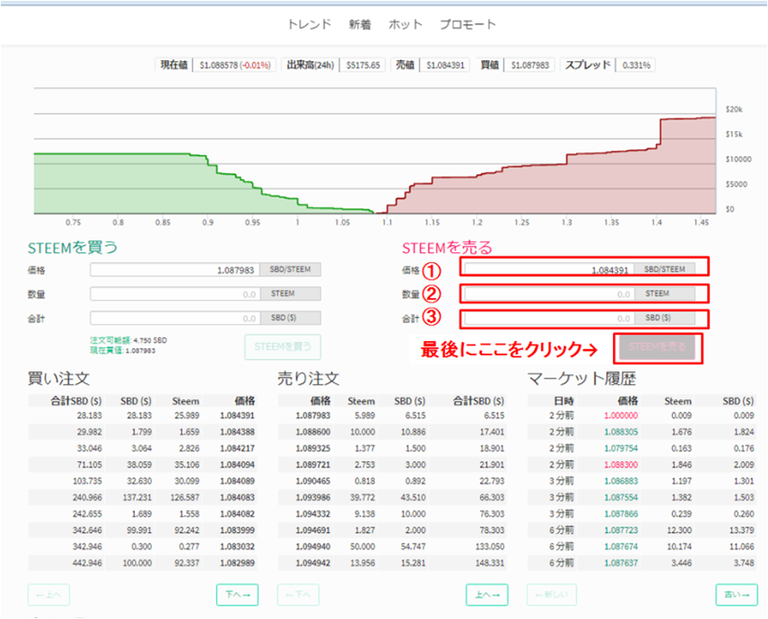Switch to the 新着 tab
The image size is (768, 619).
[x=360, y=24]
